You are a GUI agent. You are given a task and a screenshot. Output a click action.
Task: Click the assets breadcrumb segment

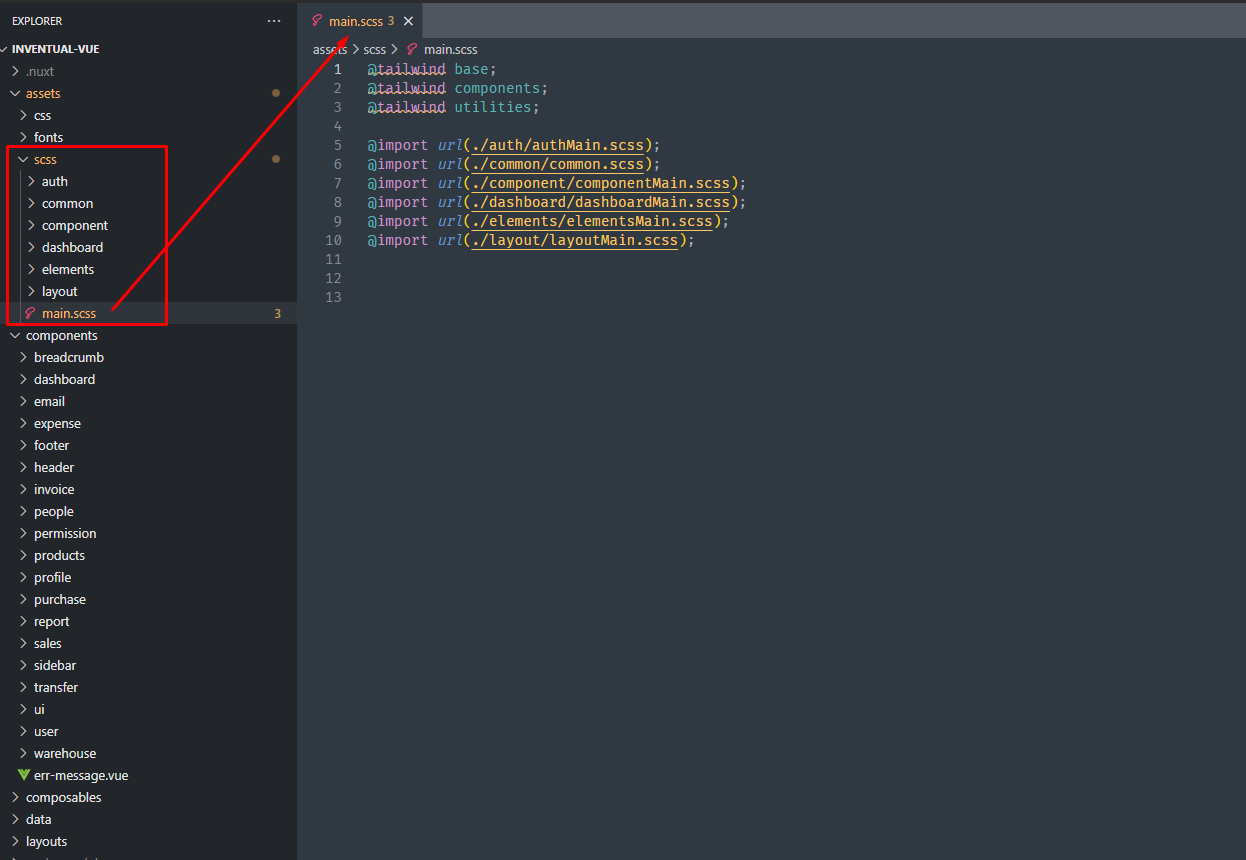(330, 49)
